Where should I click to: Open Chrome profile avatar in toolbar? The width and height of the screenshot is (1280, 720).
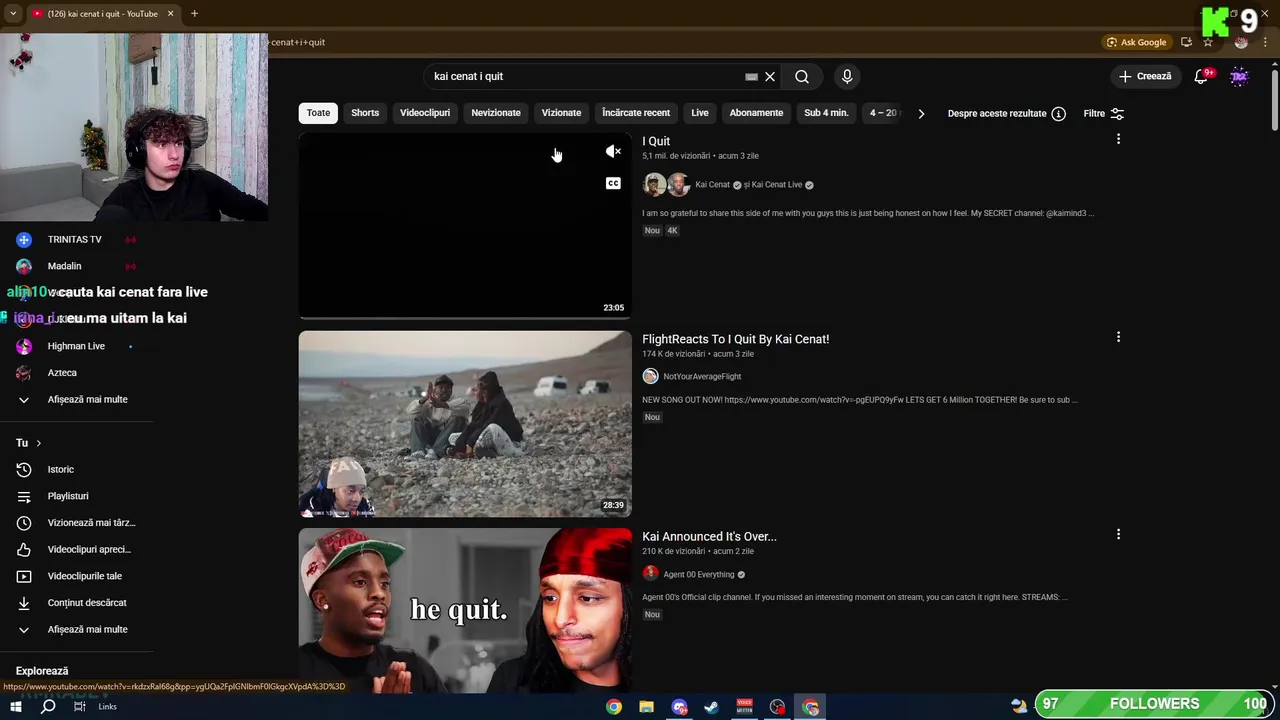coord(1241,42)
